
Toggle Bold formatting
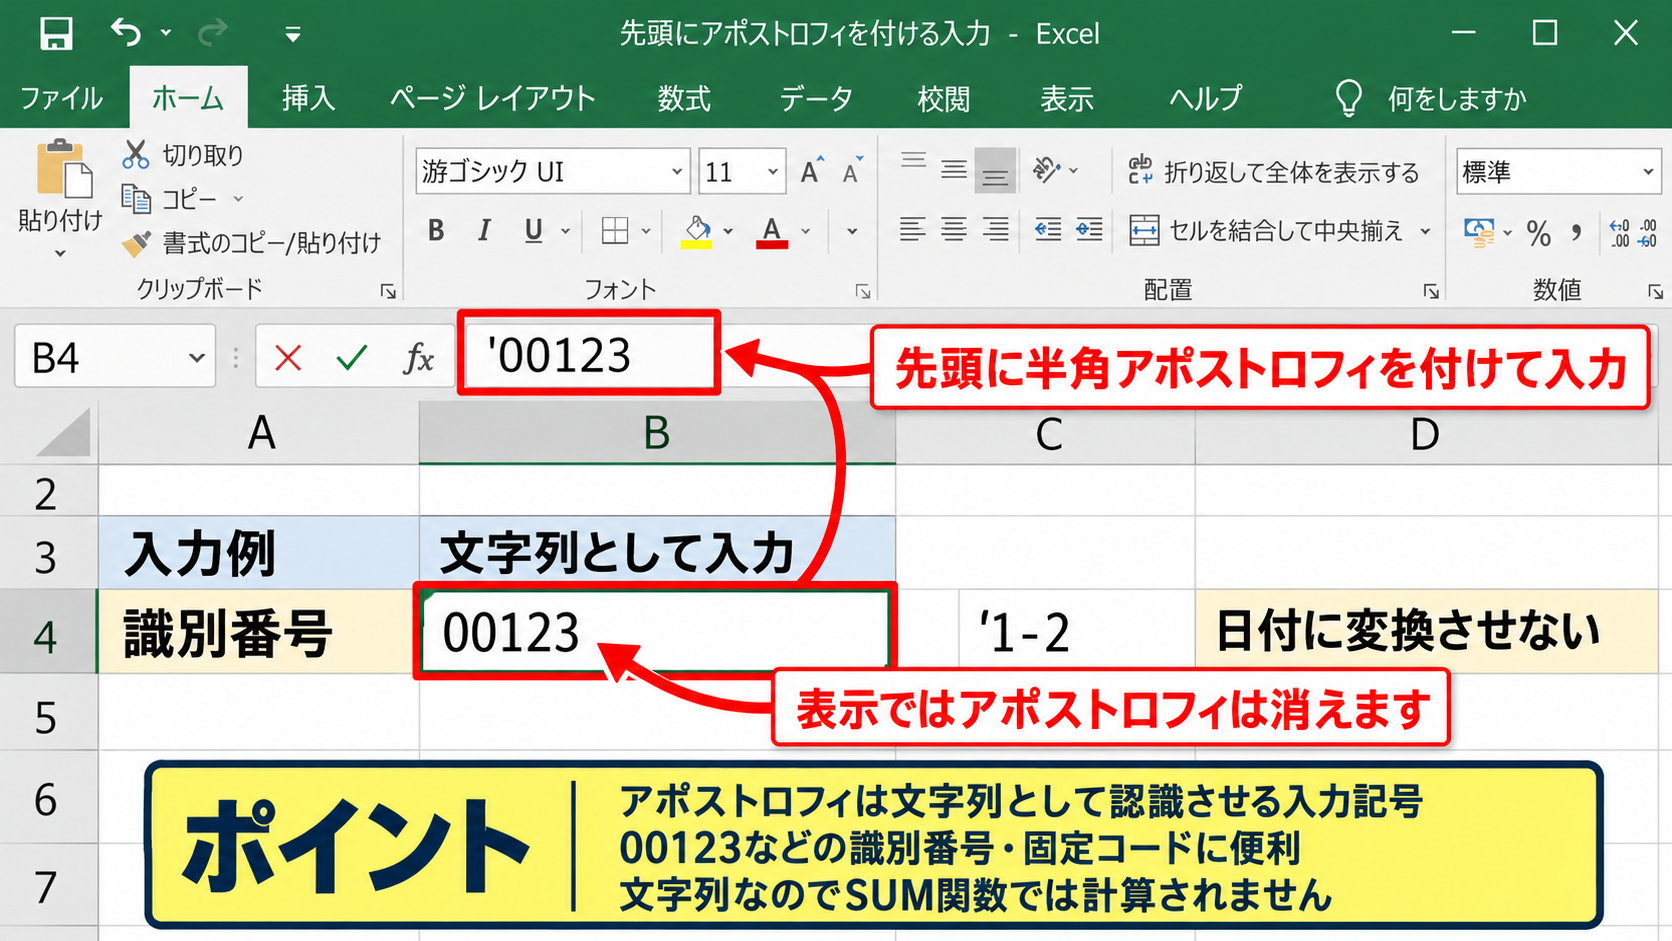click(436, 231)
